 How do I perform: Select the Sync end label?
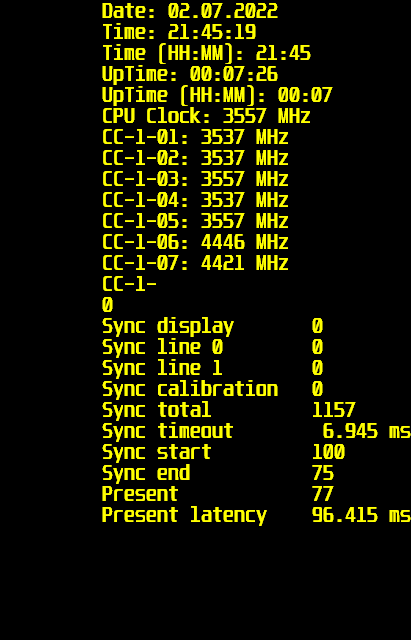(146, 473)
